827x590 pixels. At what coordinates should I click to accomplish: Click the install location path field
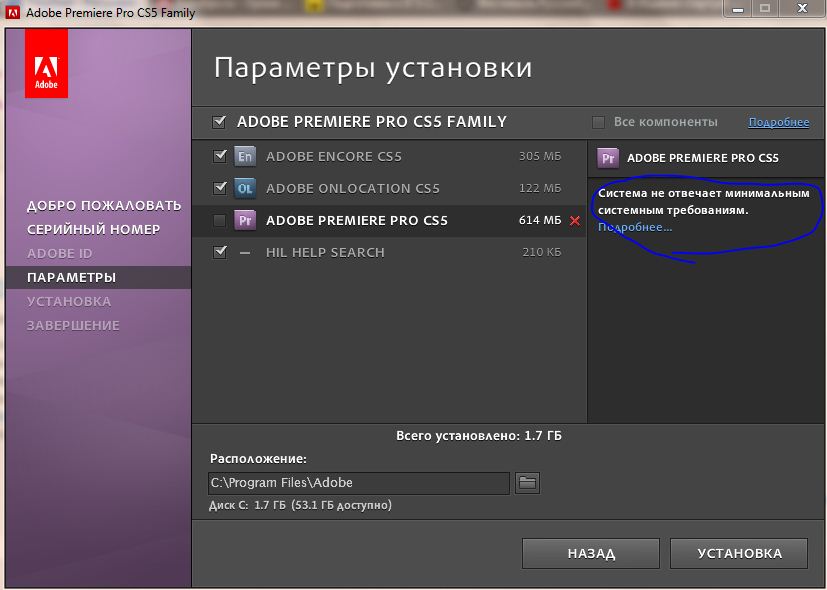click(359, 483)
